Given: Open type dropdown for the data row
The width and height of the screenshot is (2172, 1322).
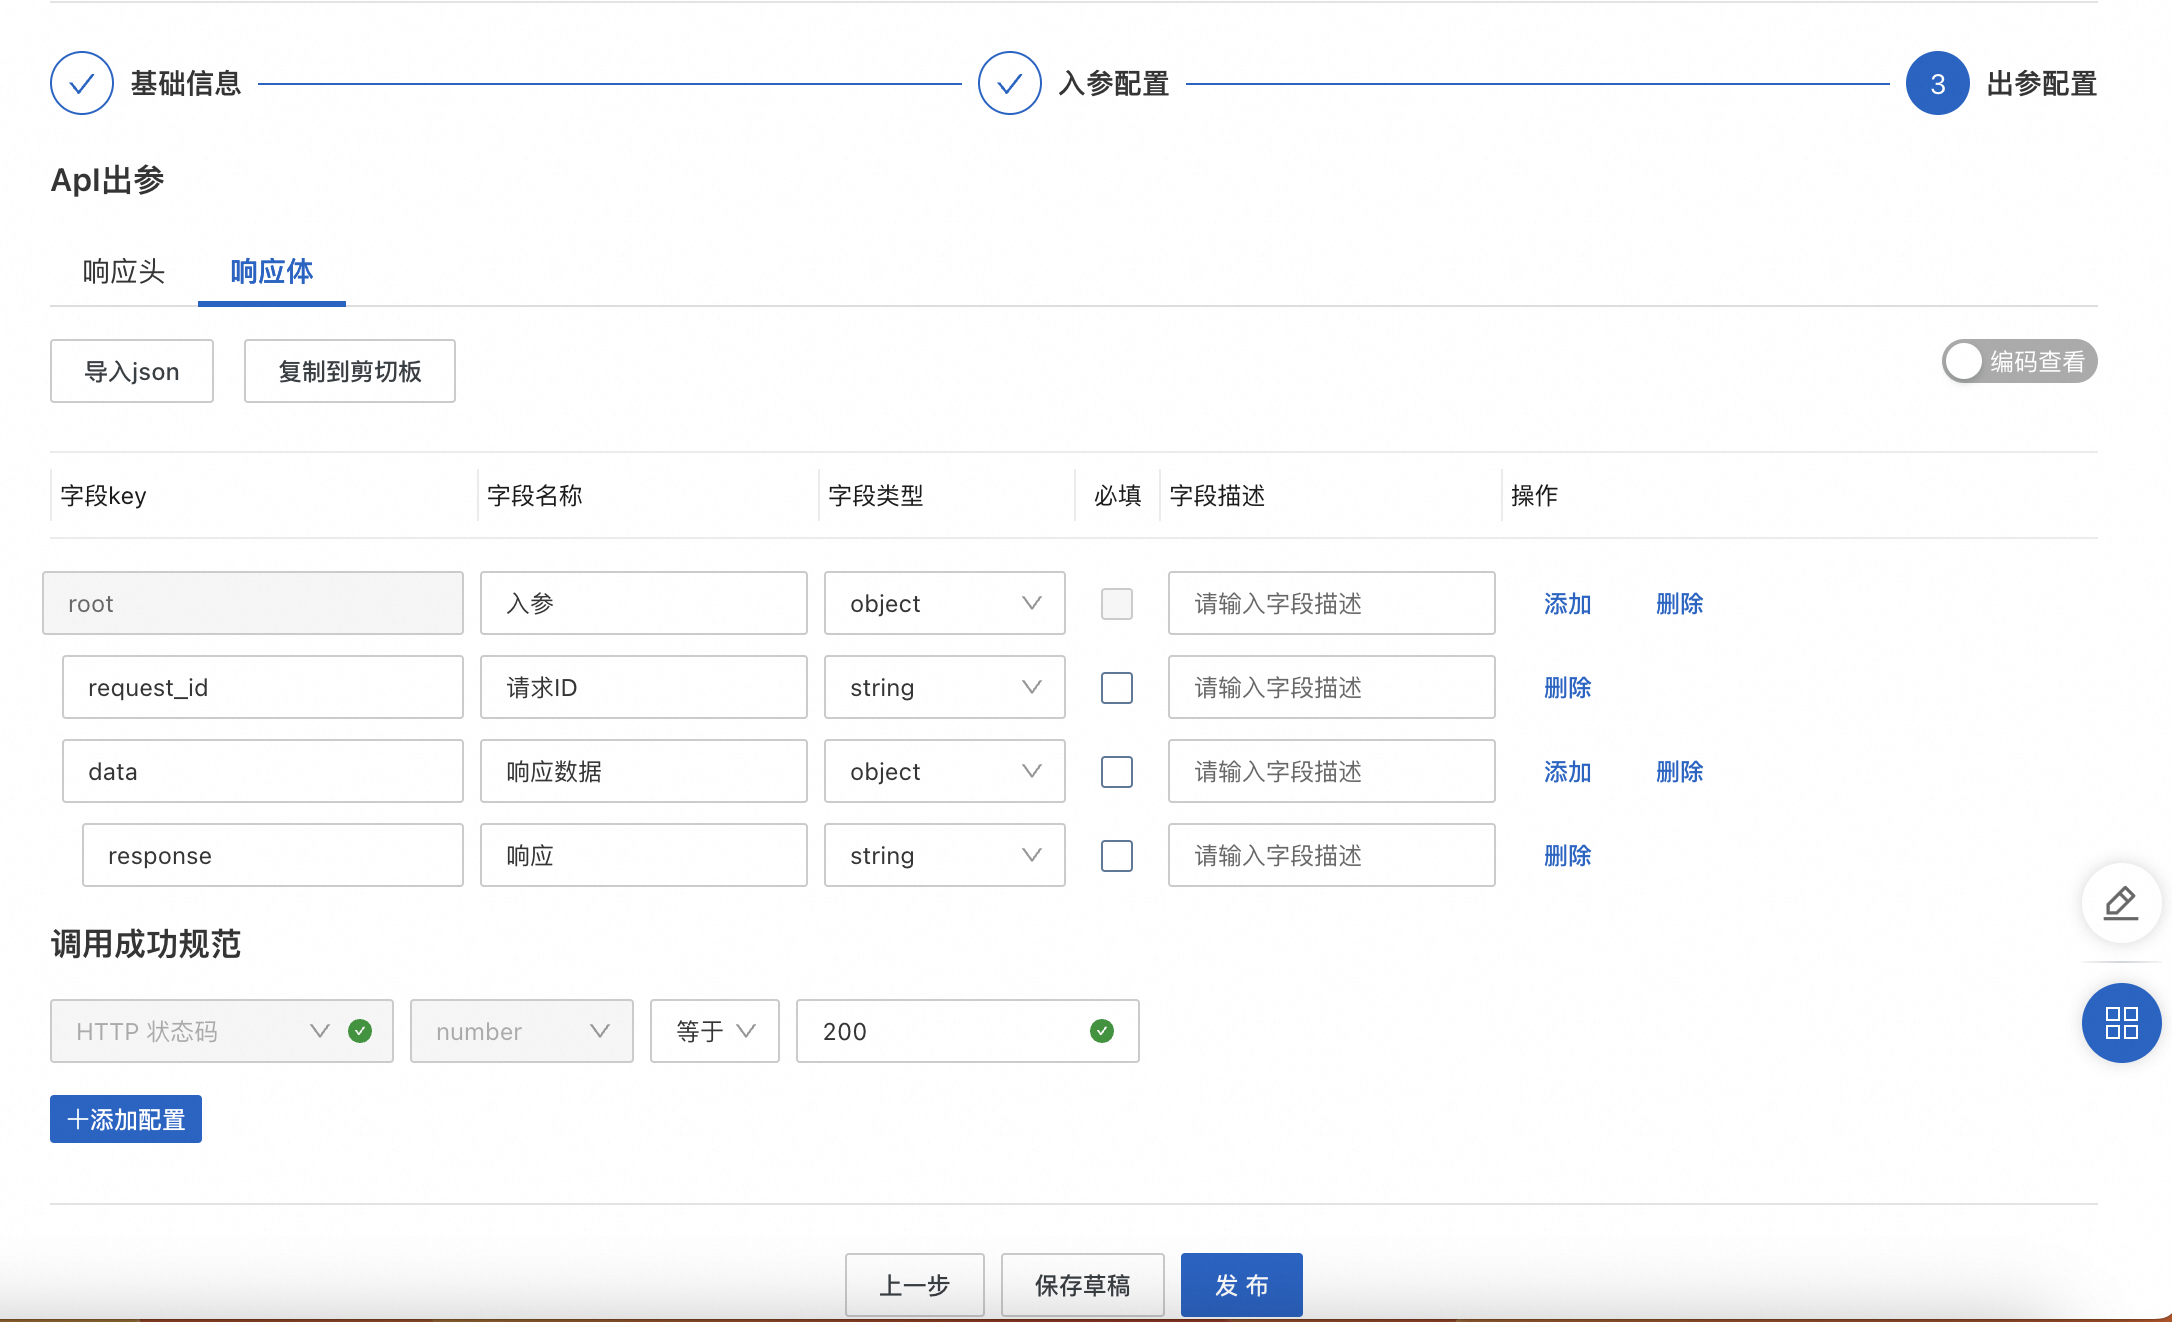Looking at the screenshot, I should tap(944, 772).
